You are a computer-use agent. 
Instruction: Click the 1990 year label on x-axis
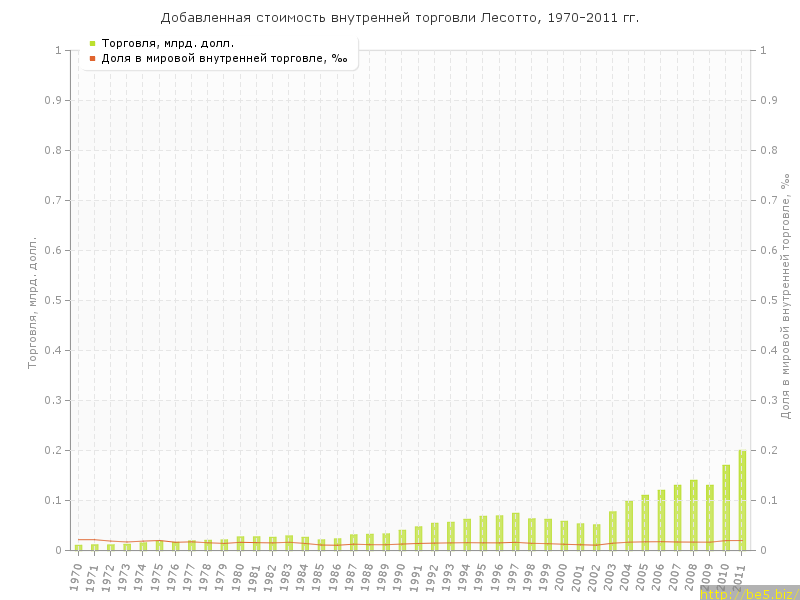coord(400,577)
